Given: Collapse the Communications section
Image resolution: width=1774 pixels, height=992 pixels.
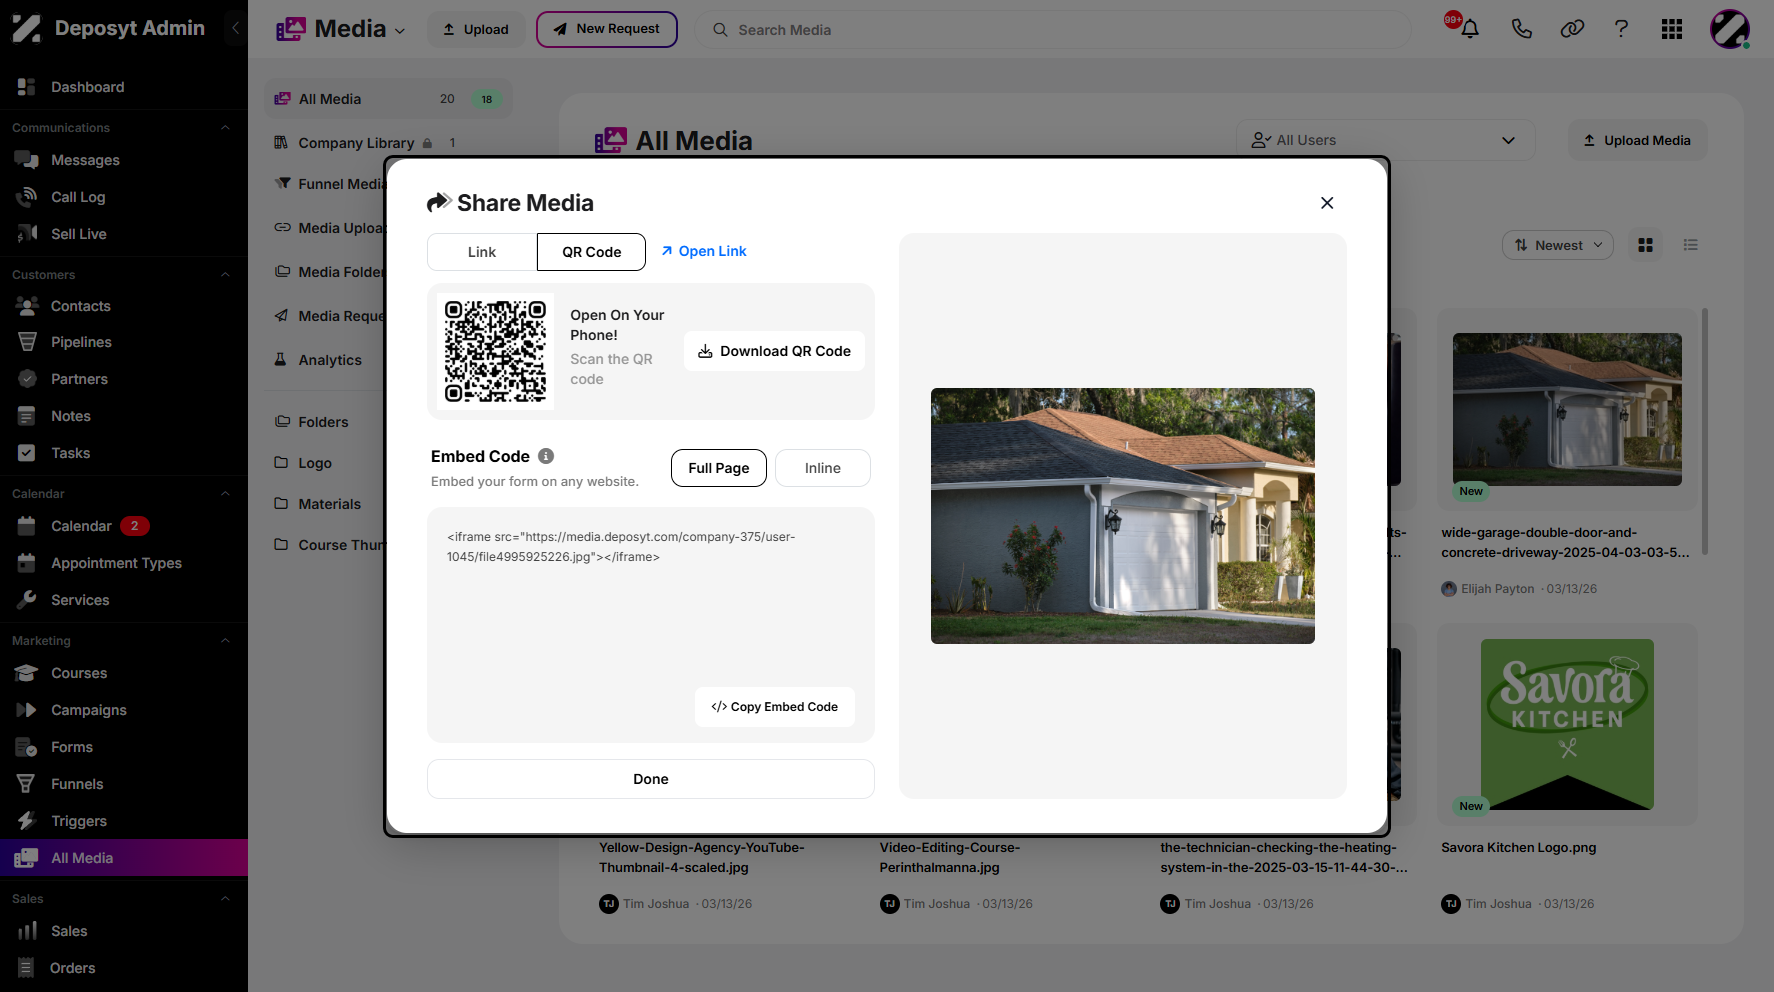Looking at the screenshot, I should click(225, 128).
